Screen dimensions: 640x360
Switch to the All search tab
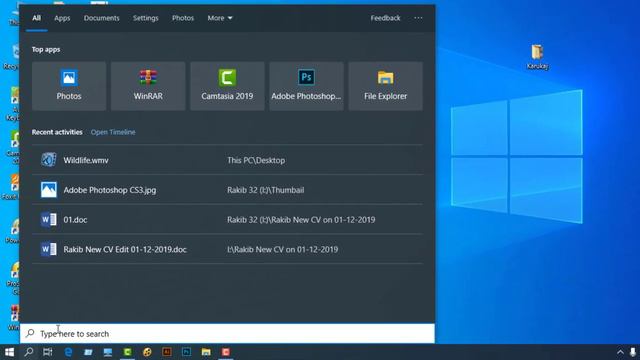(36, 18)
